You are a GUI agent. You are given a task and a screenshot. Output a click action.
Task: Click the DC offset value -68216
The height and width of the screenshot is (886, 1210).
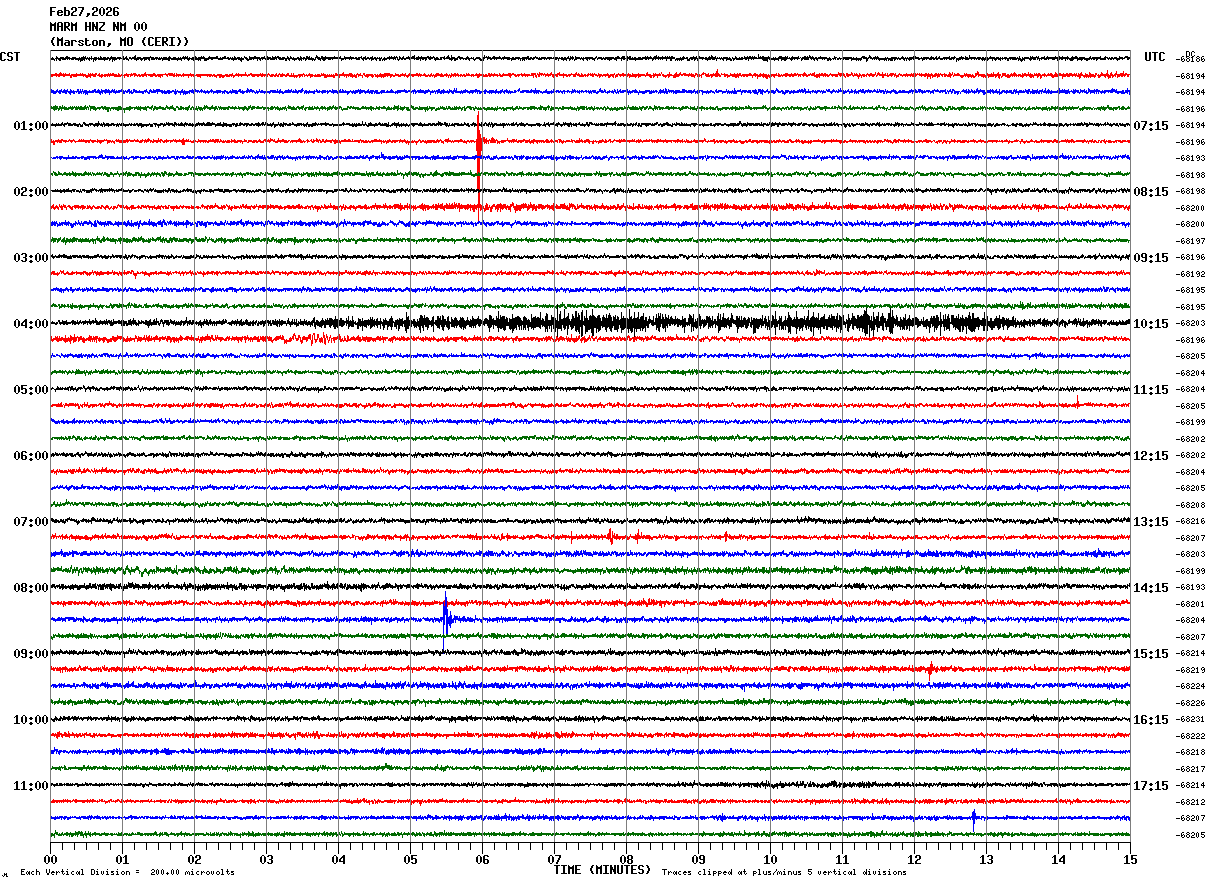[1191, 521]
